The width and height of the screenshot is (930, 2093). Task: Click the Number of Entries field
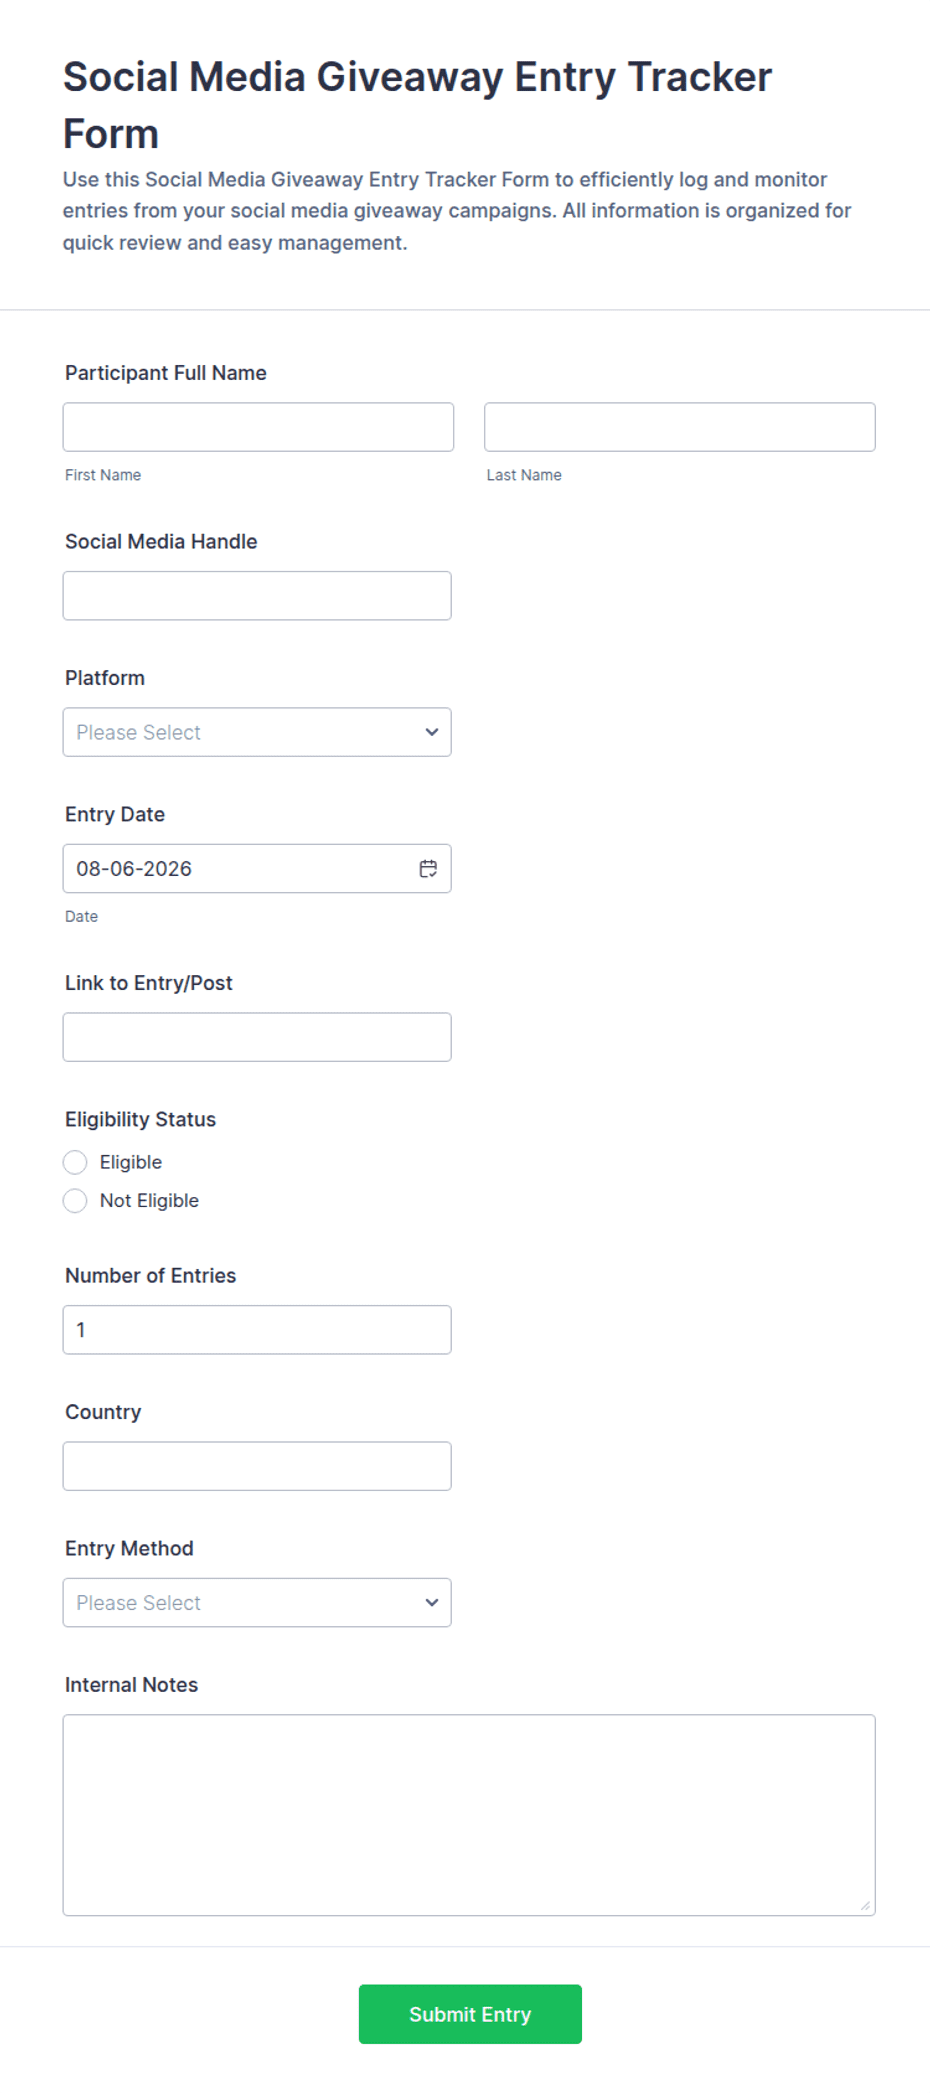tap(257, 1330)
